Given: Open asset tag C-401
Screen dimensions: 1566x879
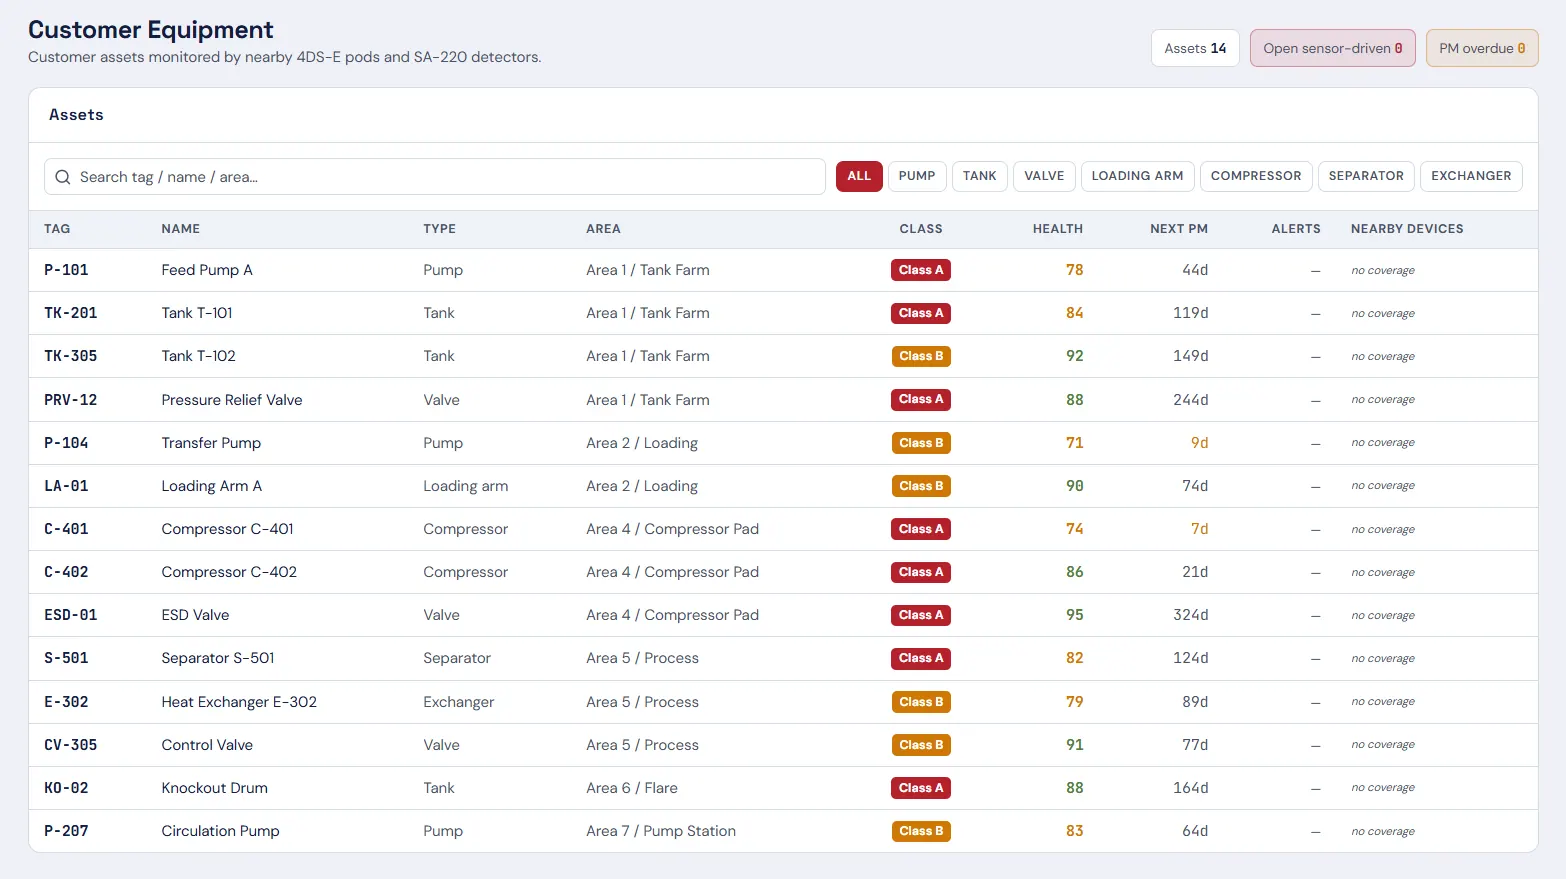Looking at the screenshot, I should 66,529.
